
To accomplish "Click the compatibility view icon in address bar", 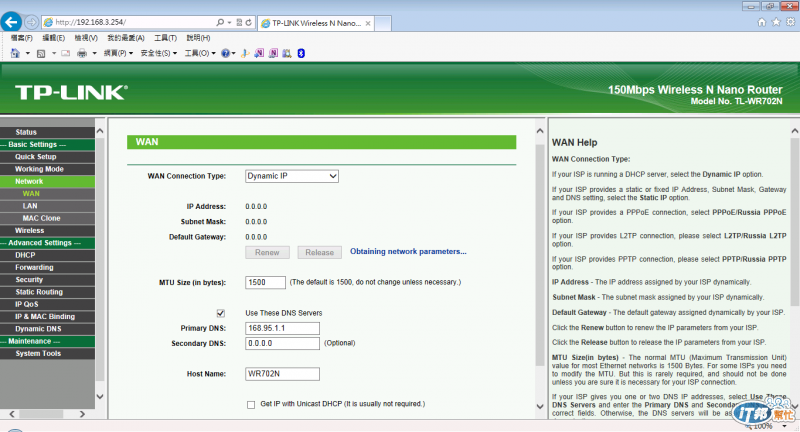I will click(239, 22).
